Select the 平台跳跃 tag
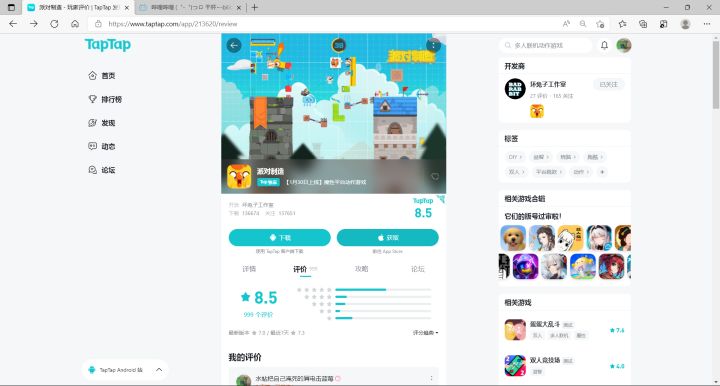The height and width of the screenshot is (386, 720). [548, 172]
